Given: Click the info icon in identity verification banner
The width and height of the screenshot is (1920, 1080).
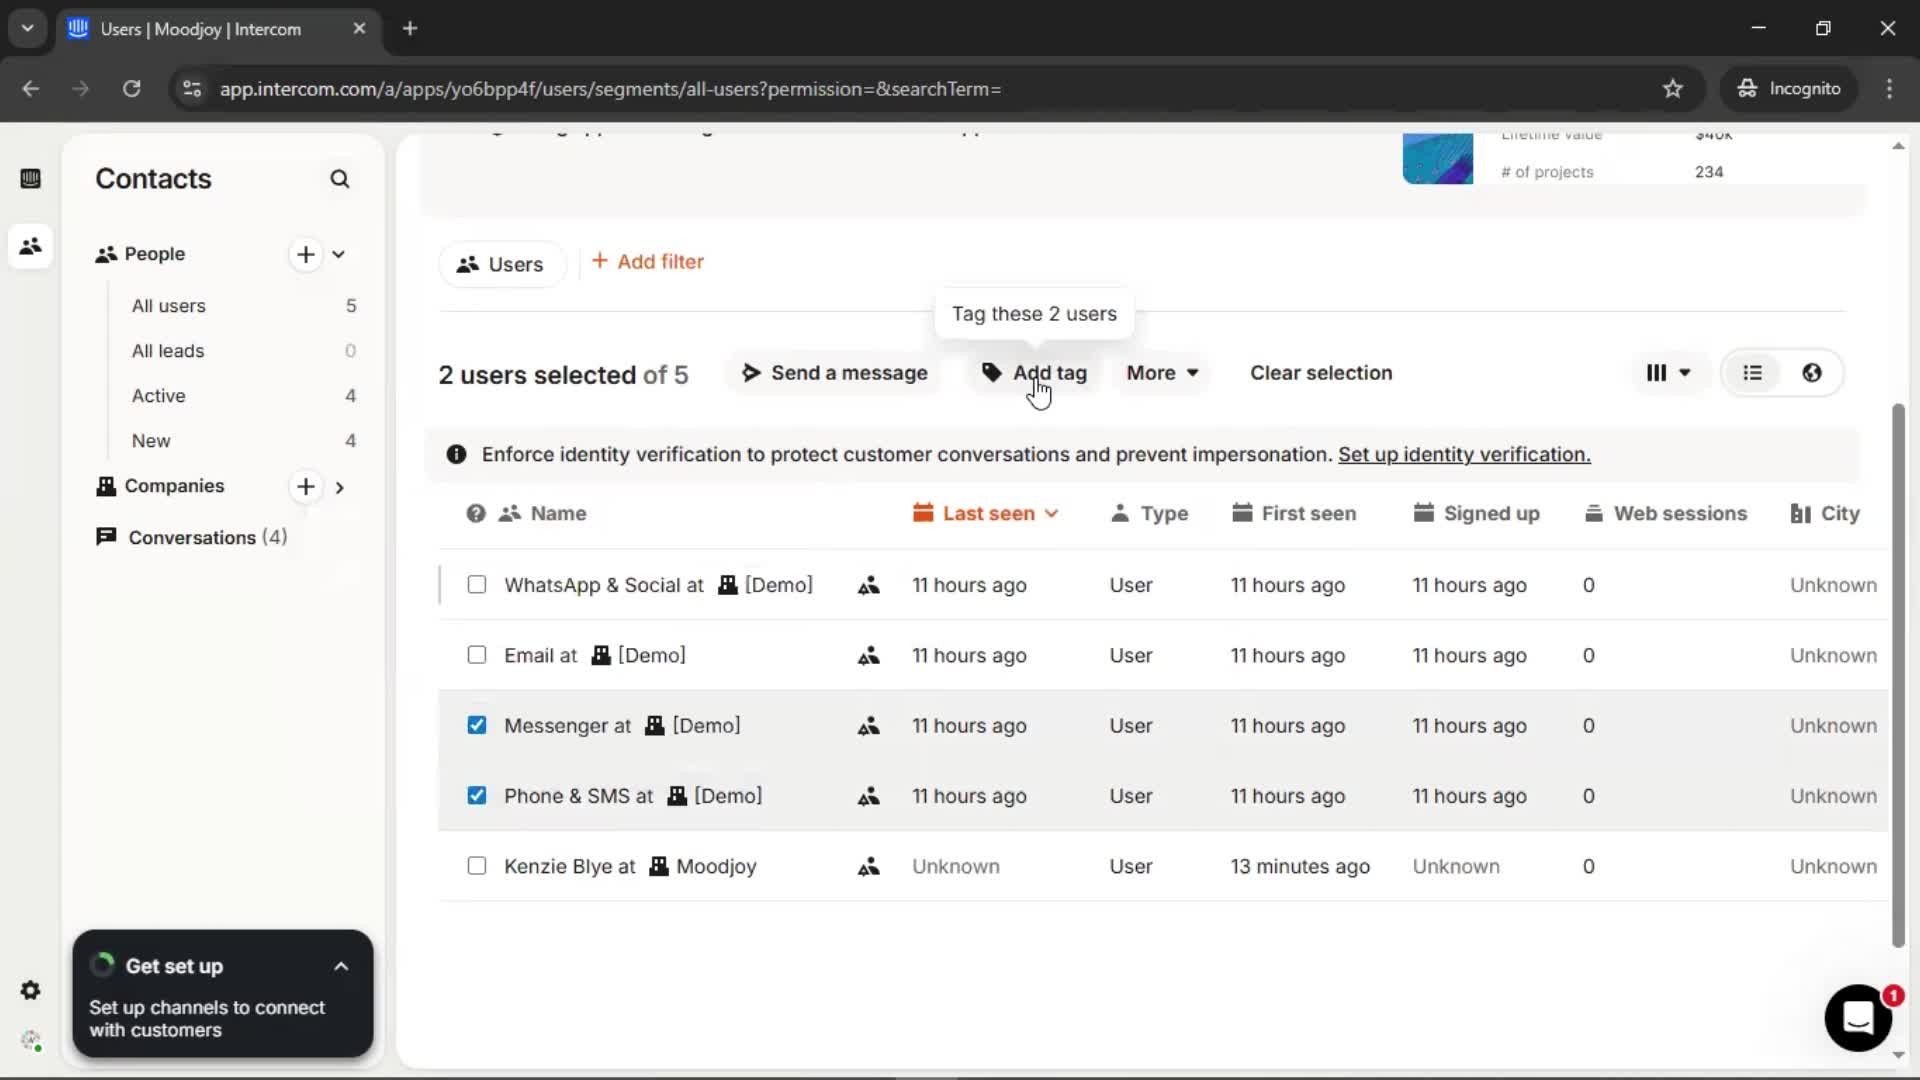Looking at the screenshot, I should click(x=457, y=455).
